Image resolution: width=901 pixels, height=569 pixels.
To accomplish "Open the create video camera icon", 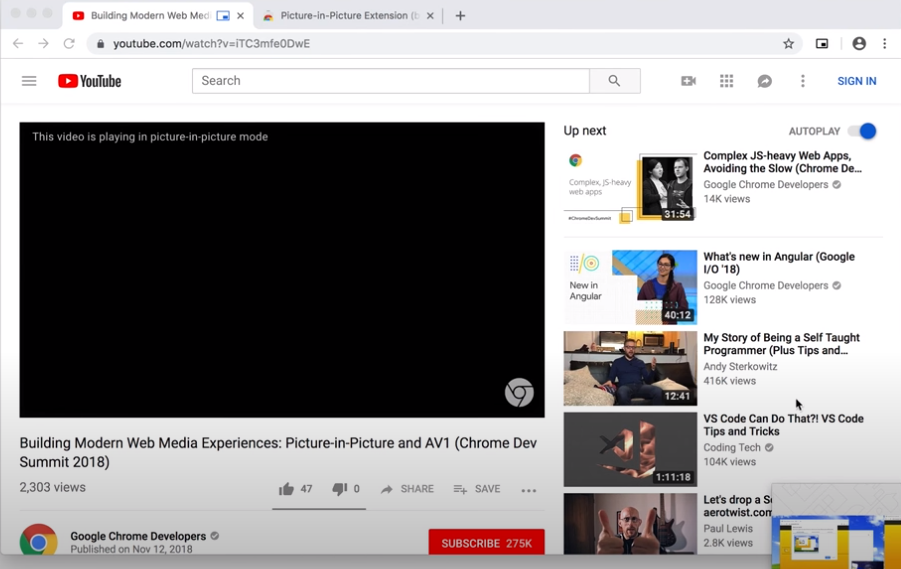I will tap(688, 81).
